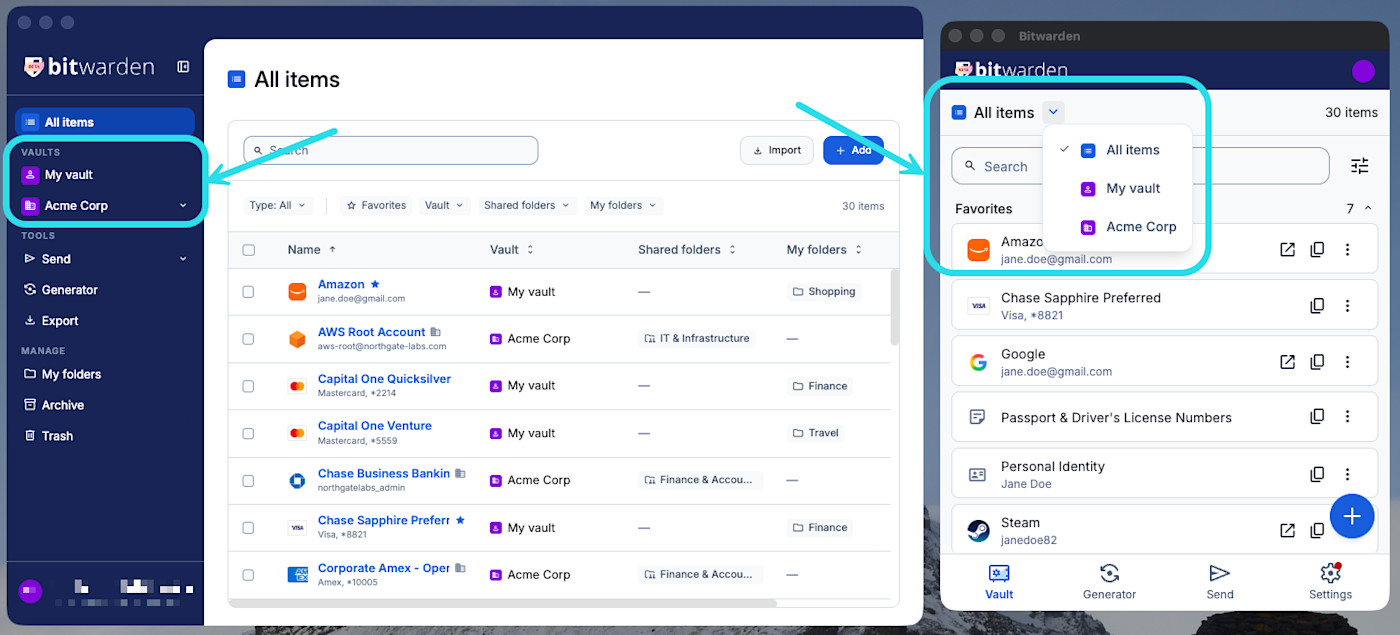Open filter sliders icon beside extension search
This screenshot has height=635, width=1400.
[x=1360, y=166]
